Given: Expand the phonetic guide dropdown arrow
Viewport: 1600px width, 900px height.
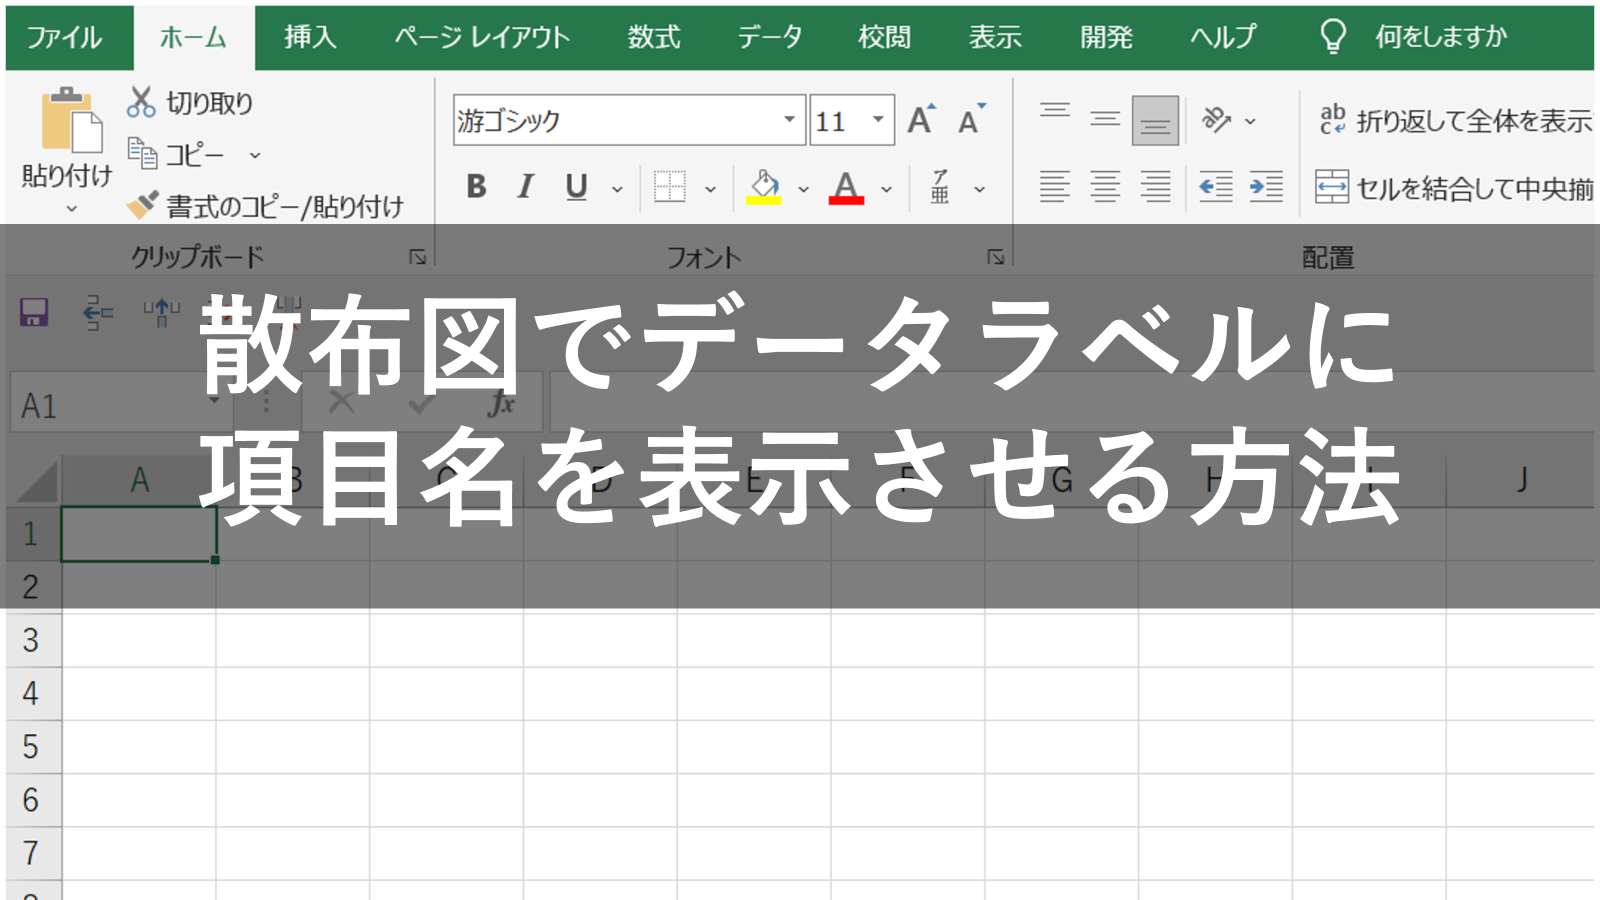Looking at the screenshot, I should [x=980, y=189].
